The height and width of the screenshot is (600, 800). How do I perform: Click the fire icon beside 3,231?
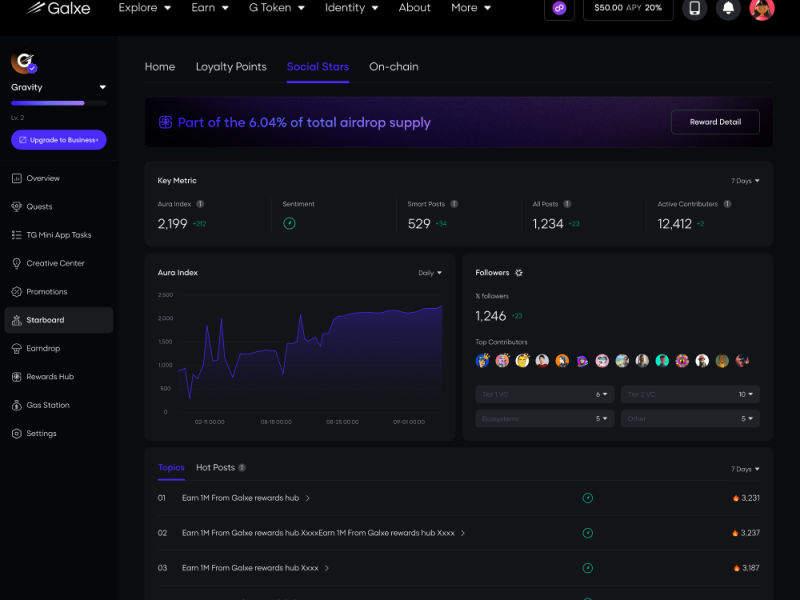point(736,498)
